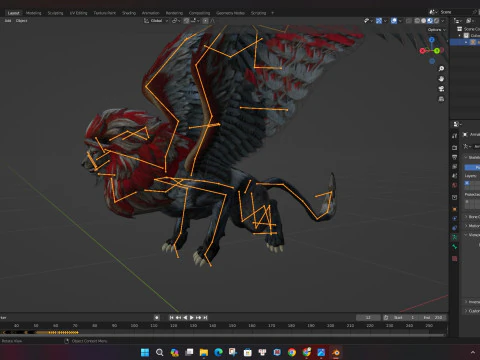480x360 pixels.
Task: Jump to the first frame
Action: (x=171, y=318)
